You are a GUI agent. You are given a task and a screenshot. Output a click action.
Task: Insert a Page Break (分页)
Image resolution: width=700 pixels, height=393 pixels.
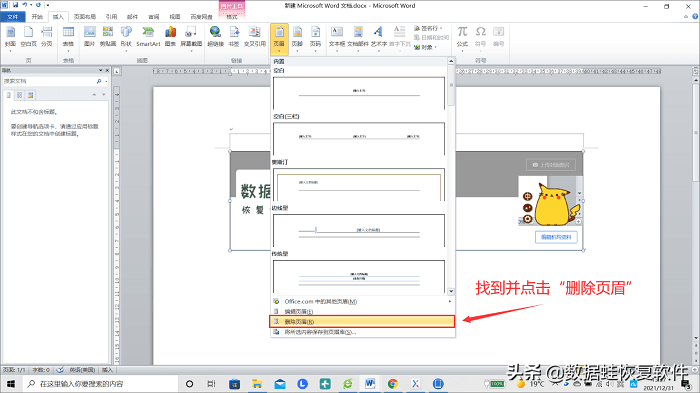[46, 37]
